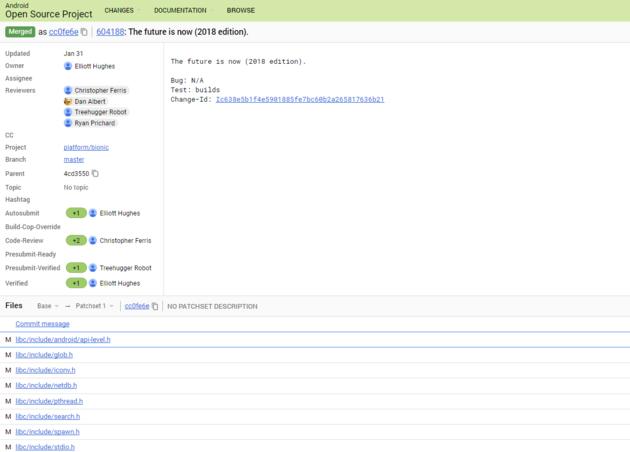Open the Change-Id link in commit message
630x452 pixels.
(x=299, y=100)
